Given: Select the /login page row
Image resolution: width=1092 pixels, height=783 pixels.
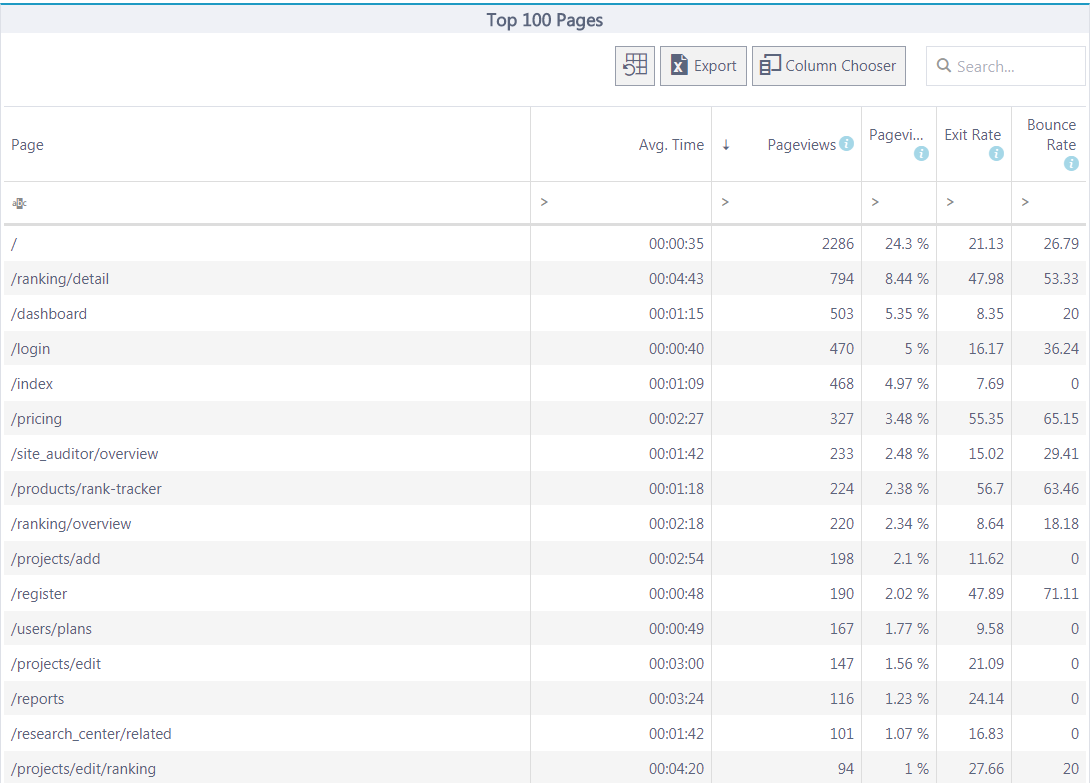Looking at the screenshot, I should (x=545, y=348).
